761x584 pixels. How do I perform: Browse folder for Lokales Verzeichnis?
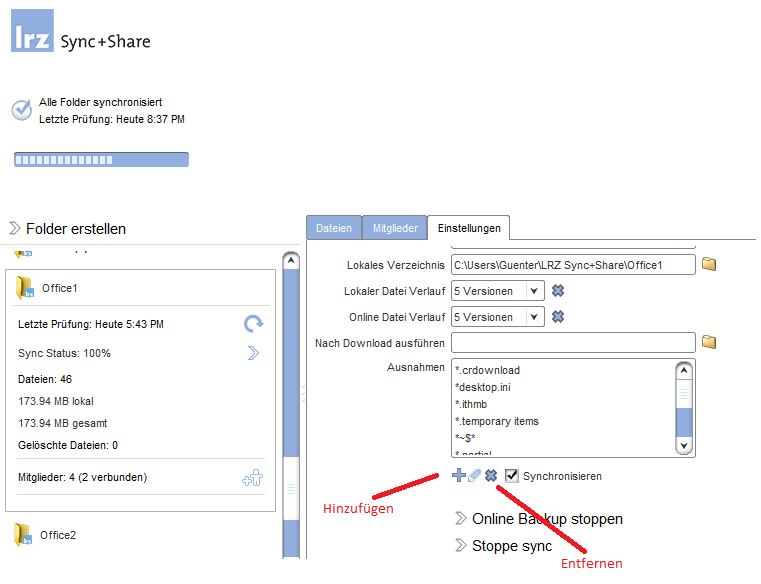709,265
